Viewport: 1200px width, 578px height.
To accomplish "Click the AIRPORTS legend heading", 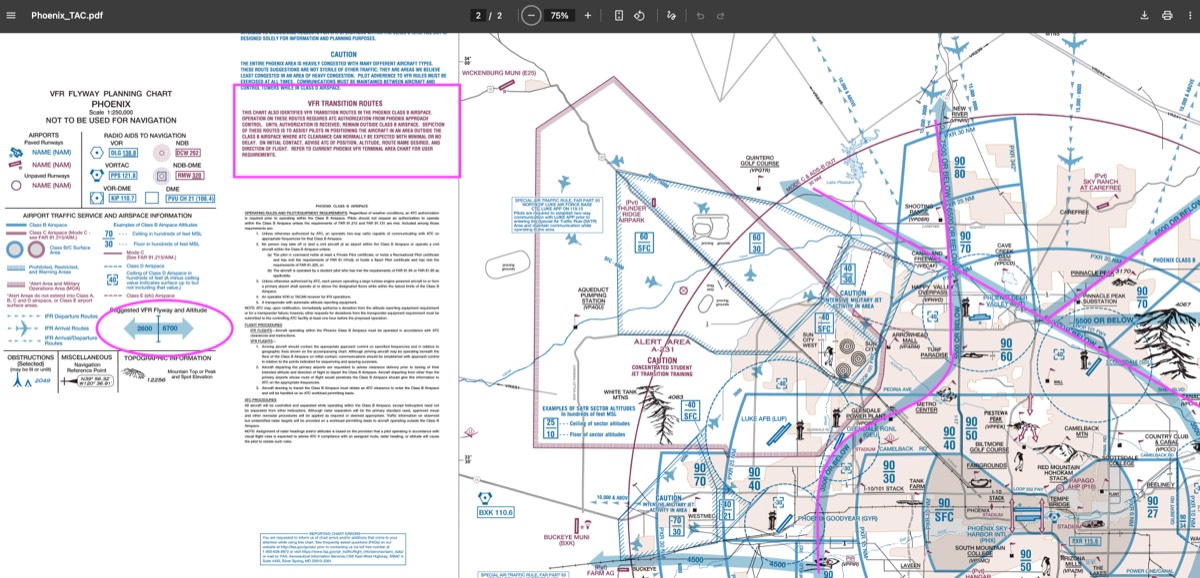I will pos(44,135).
